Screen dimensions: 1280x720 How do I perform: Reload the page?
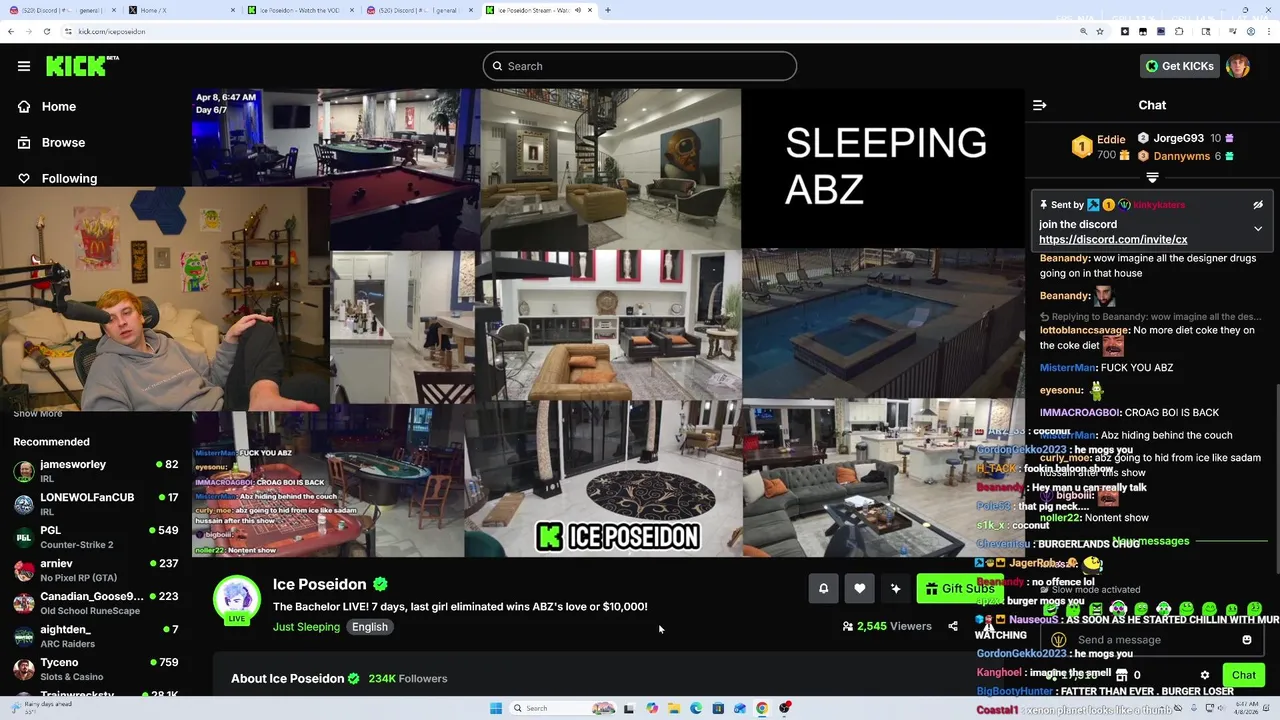46,31
